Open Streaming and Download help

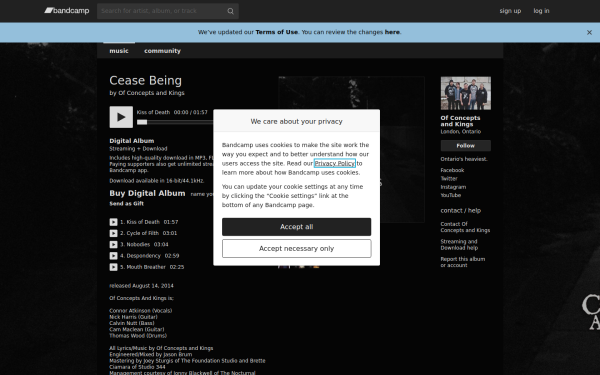[459, 245]
